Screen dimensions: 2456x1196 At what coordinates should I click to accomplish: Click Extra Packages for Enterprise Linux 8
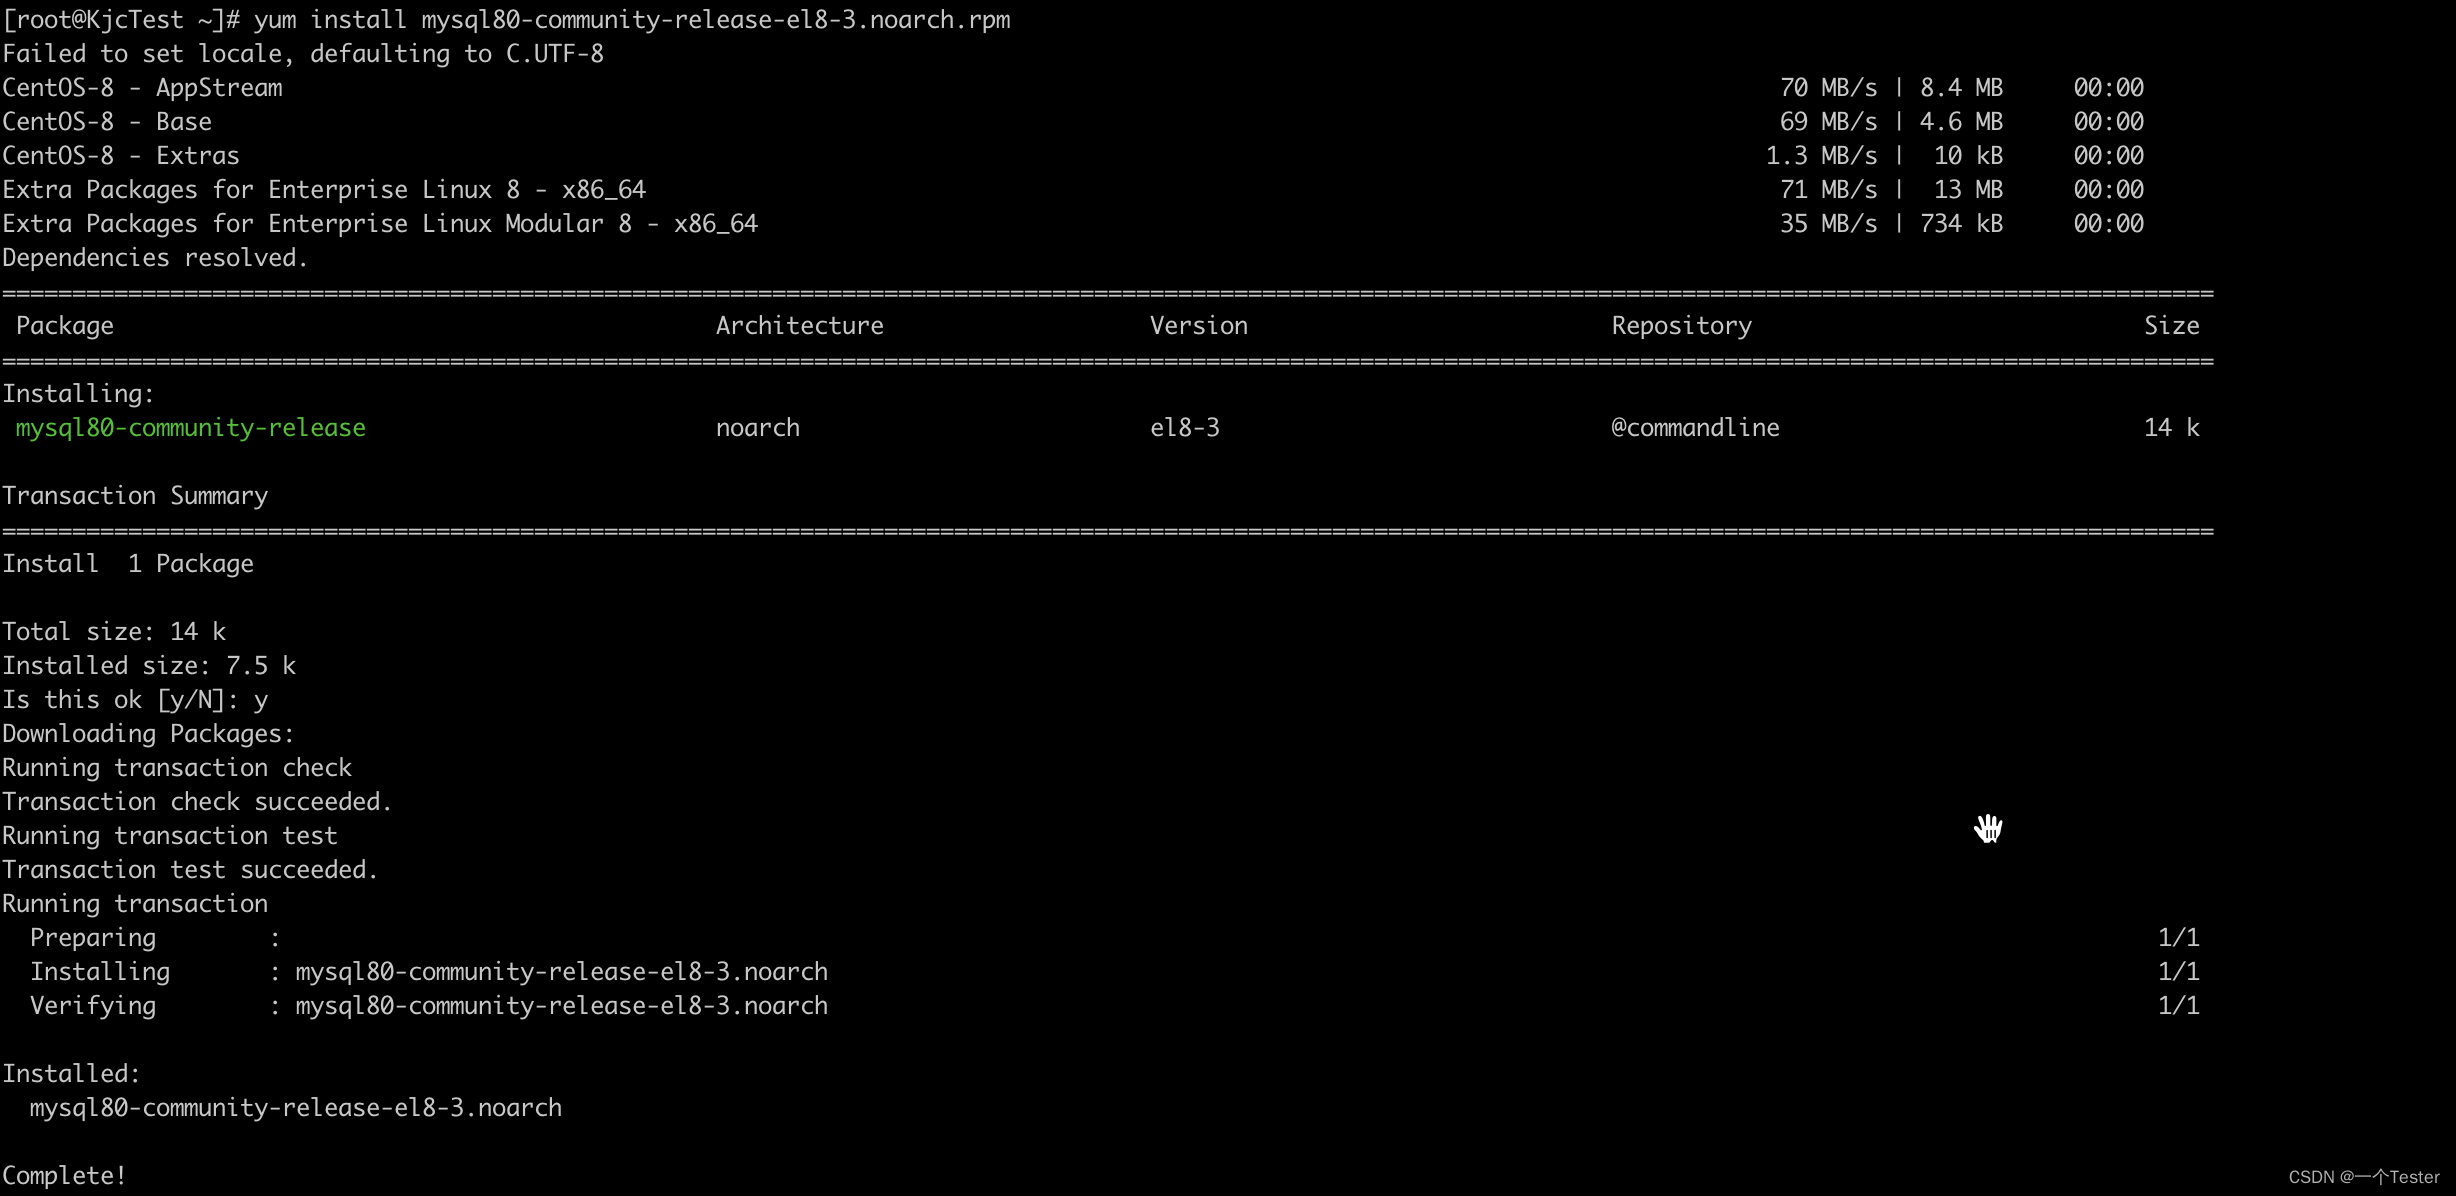[x=324, y=189]
